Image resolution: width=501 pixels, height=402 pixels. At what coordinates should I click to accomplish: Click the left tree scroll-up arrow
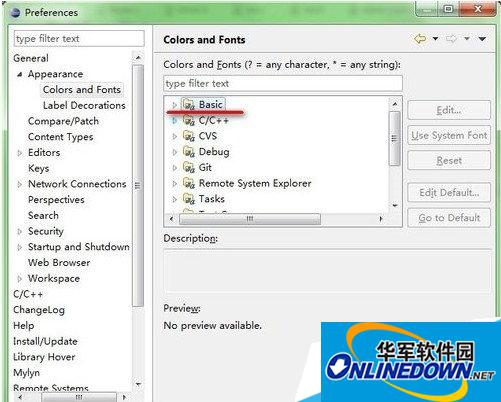tap(138, 58)
